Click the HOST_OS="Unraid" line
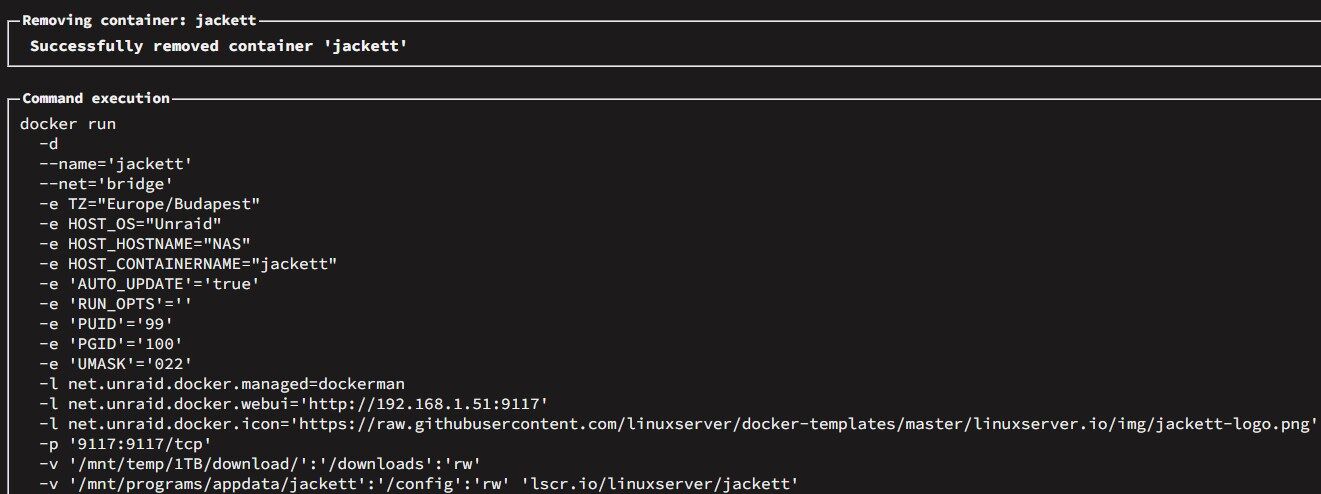This screenshot has width=1321, height=494. pos(130,223)
